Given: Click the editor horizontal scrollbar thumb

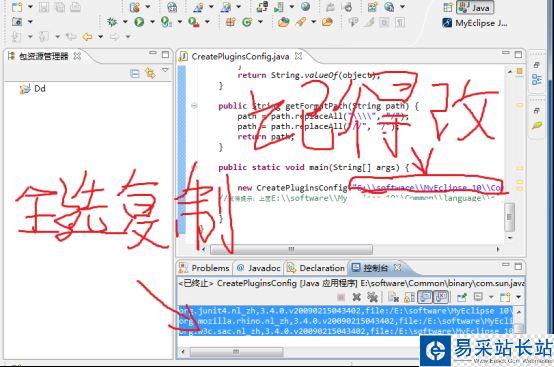Looking at the screenshot, I should [291, 249].
